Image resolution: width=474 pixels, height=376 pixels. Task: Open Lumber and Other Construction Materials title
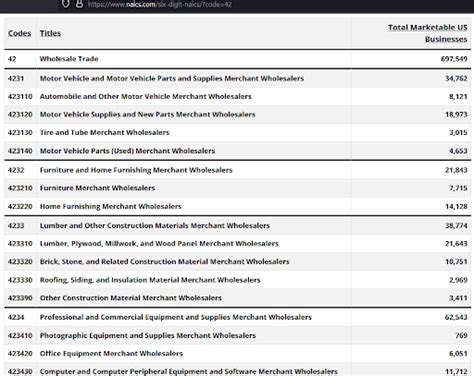click(x=155, y=226)
